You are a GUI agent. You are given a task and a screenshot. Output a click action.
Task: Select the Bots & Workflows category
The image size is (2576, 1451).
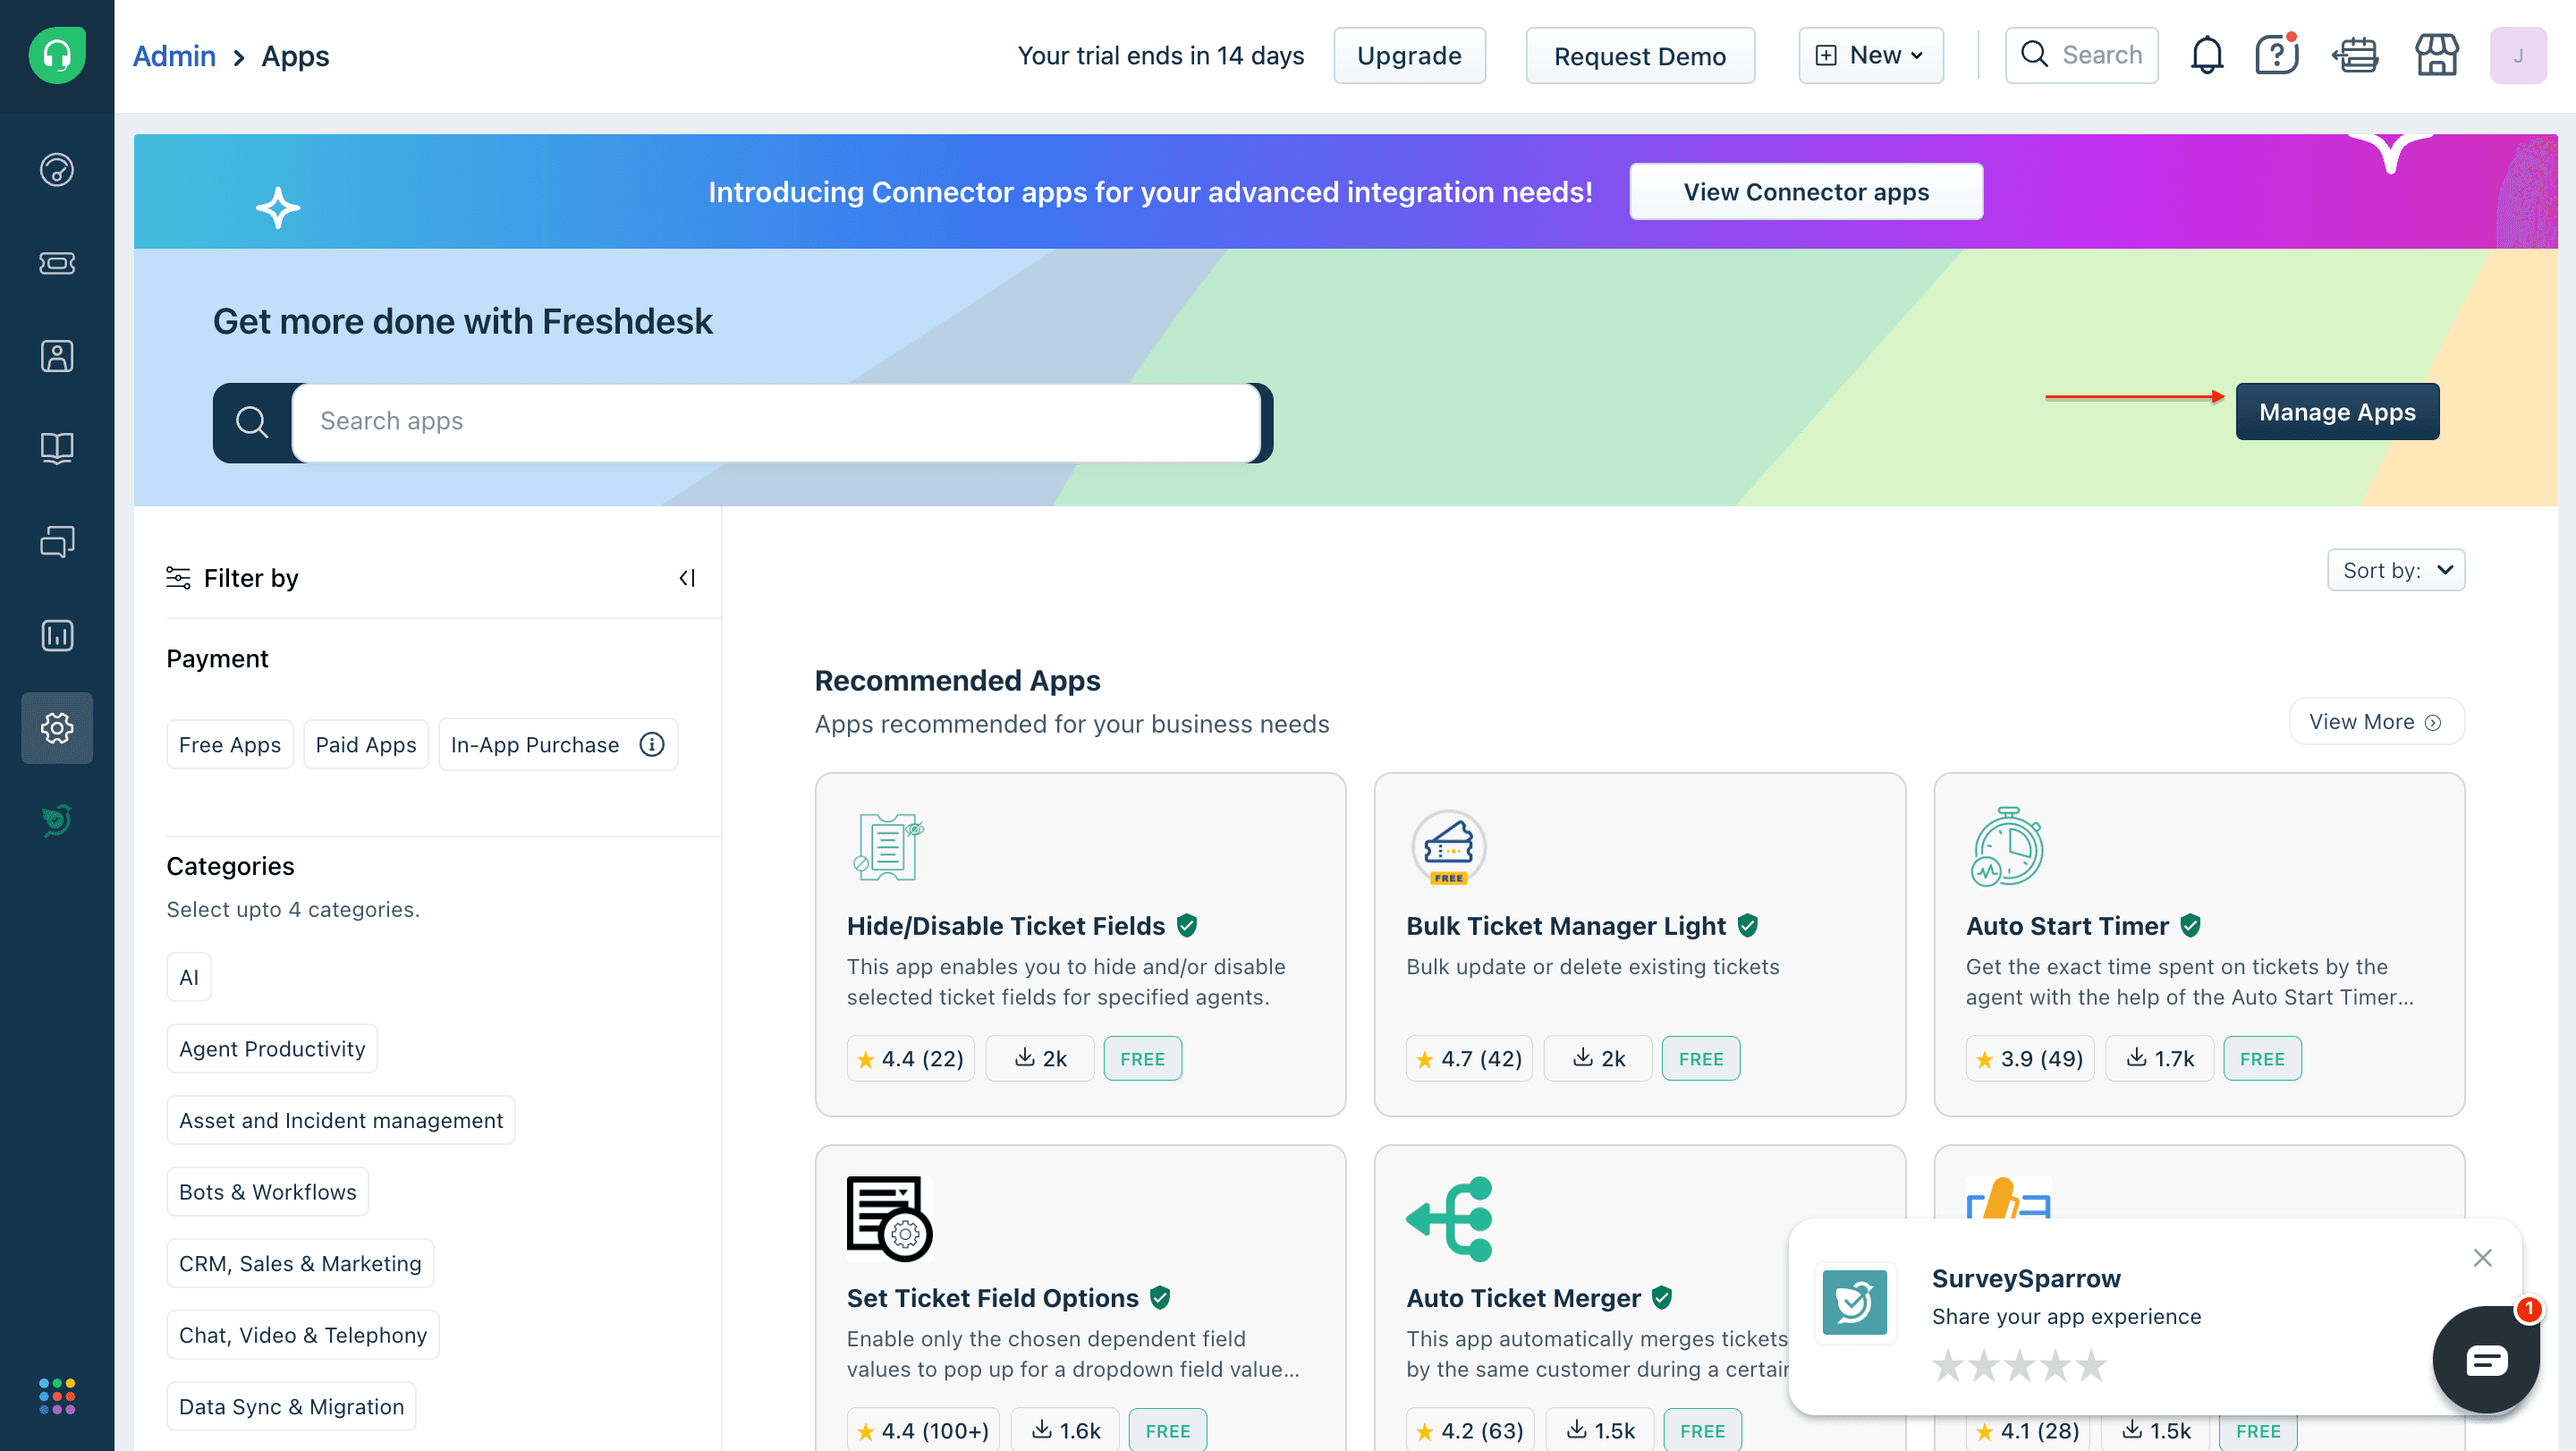coord(267,1192)
